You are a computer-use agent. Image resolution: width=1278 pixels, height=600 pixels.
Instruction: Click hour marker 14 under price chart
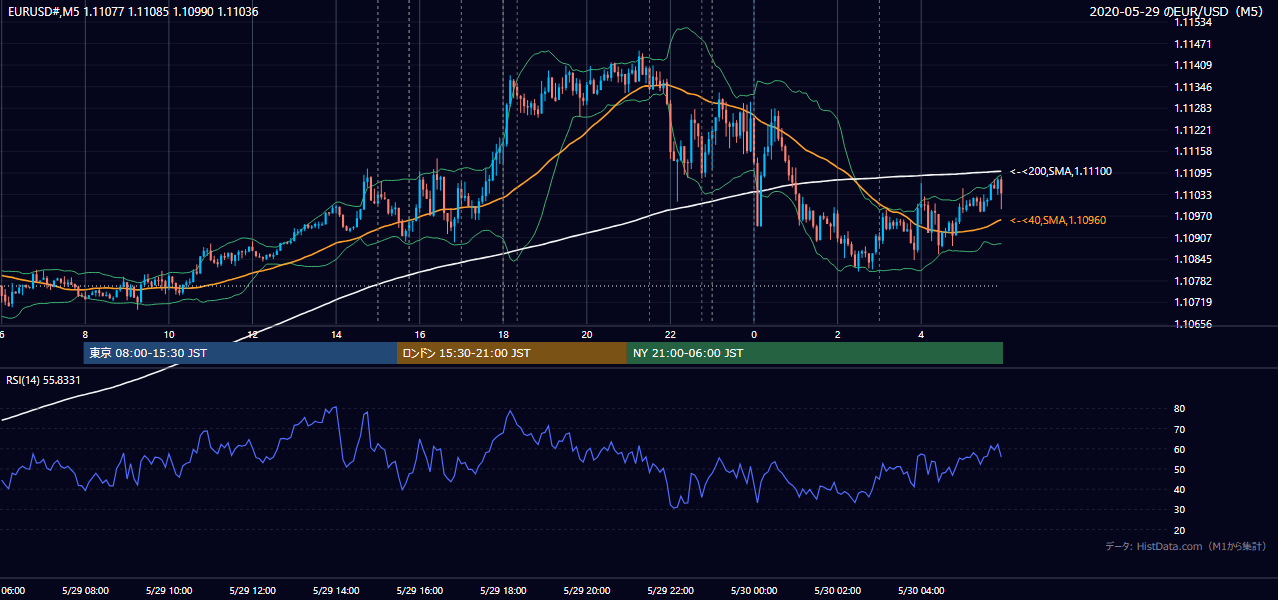(337, 334)
